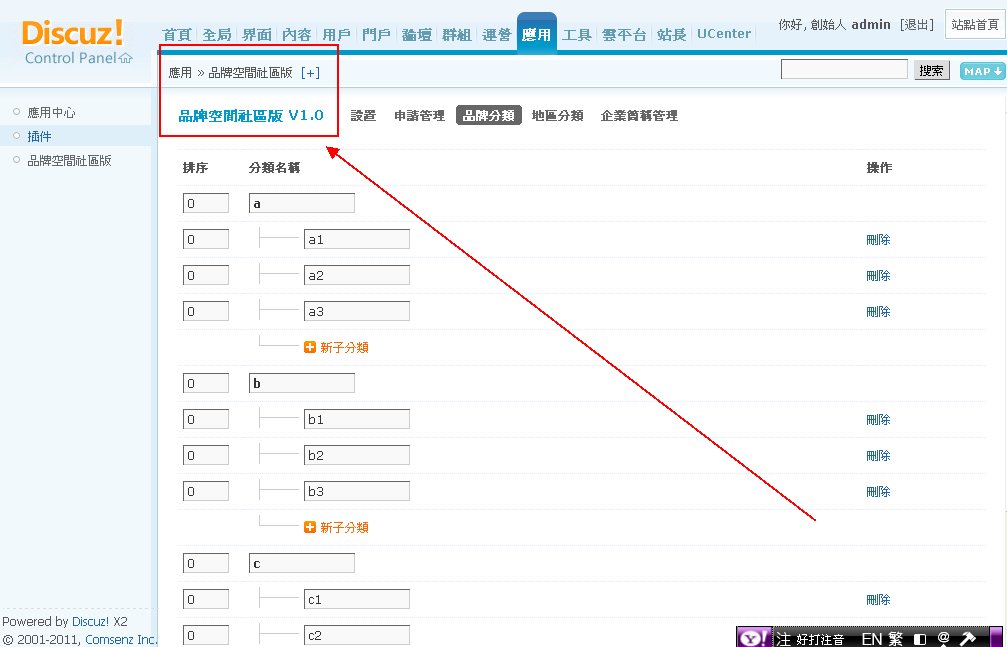Click the name field containing b3
This screenshot has width=1007, height=647.
[x=356, y=491]
